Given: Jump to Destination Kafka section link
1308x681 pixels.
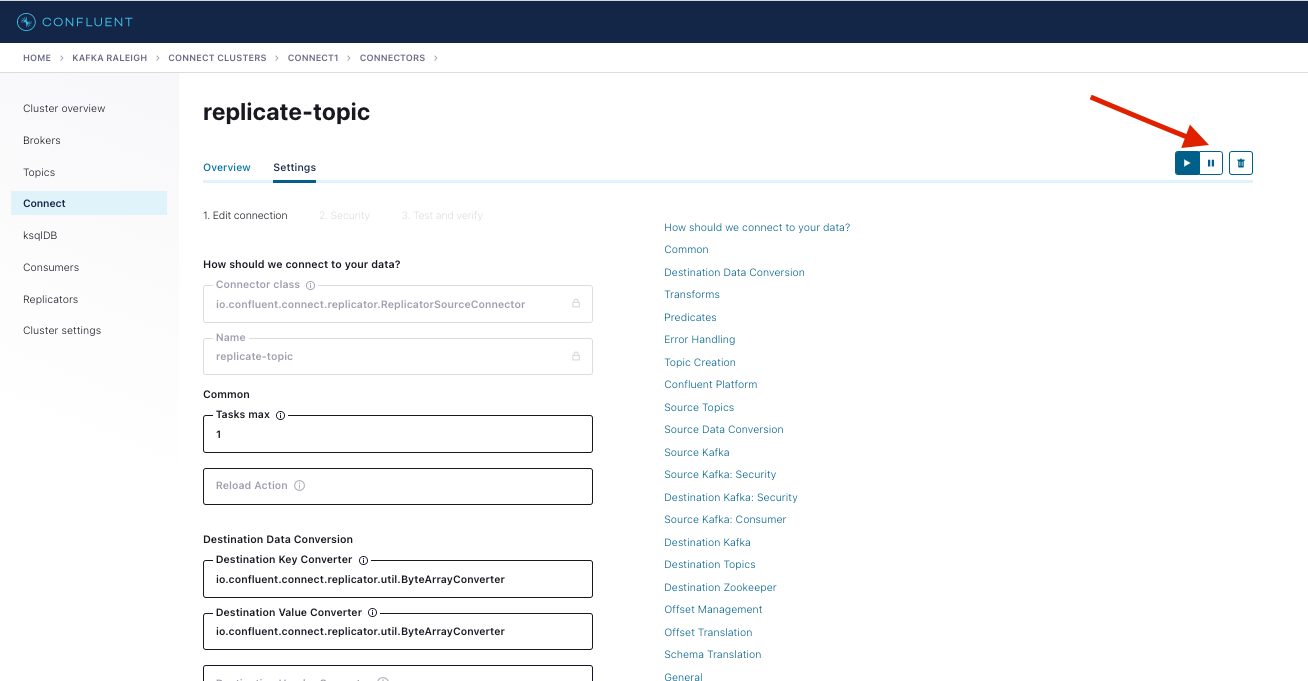Looking at the screenshot, I should pyautogui.click(x=707, y=542).
